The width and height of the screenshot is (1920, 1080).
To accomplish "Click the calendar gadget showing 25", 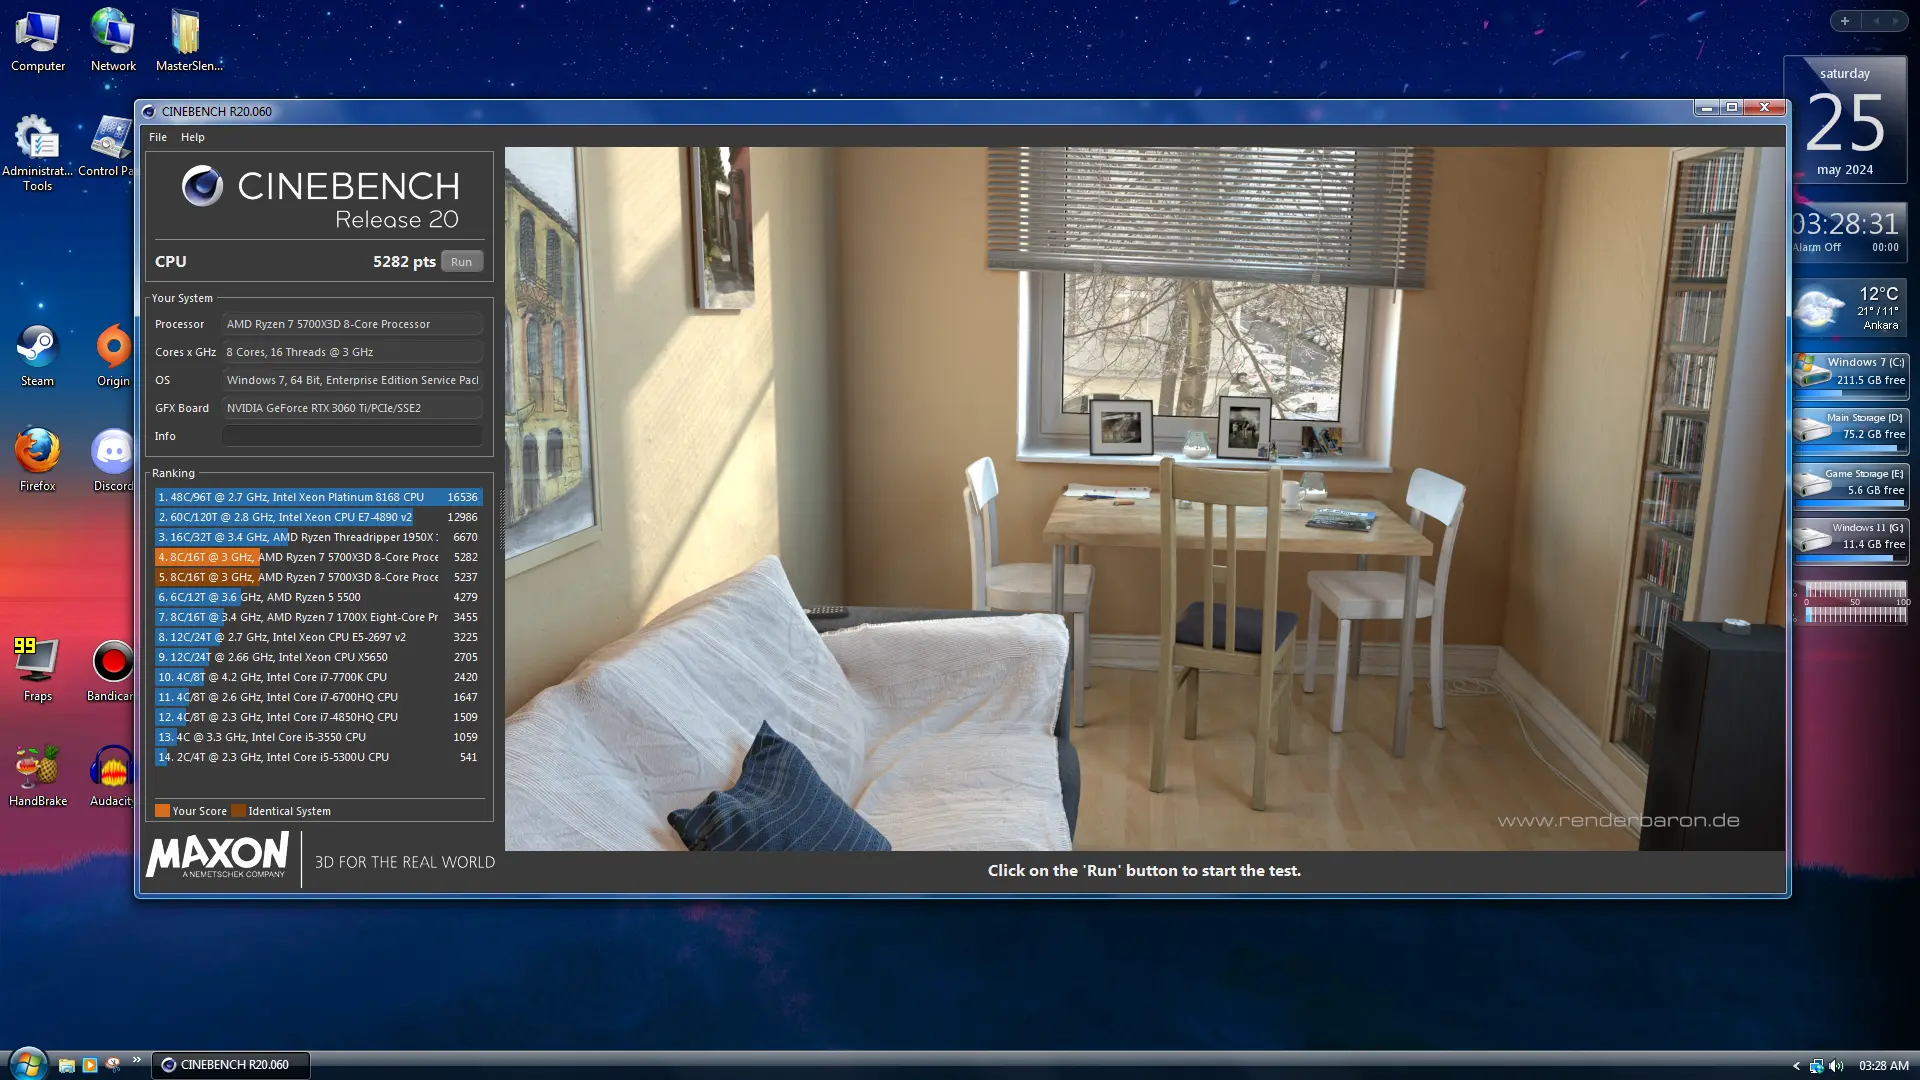I will 1845,122.
